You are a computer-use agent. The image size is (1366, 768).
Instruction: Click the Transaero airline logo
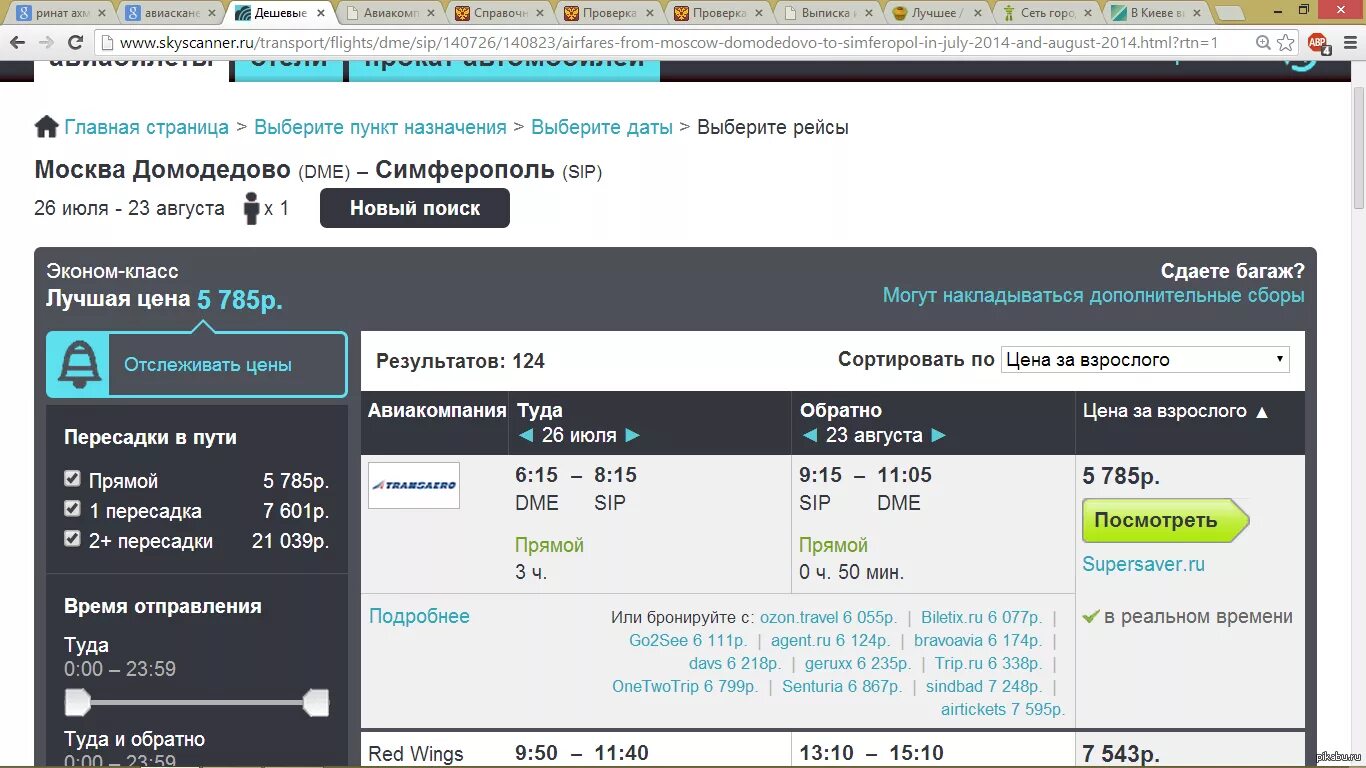pyautogui.click(x=414, y=485)
